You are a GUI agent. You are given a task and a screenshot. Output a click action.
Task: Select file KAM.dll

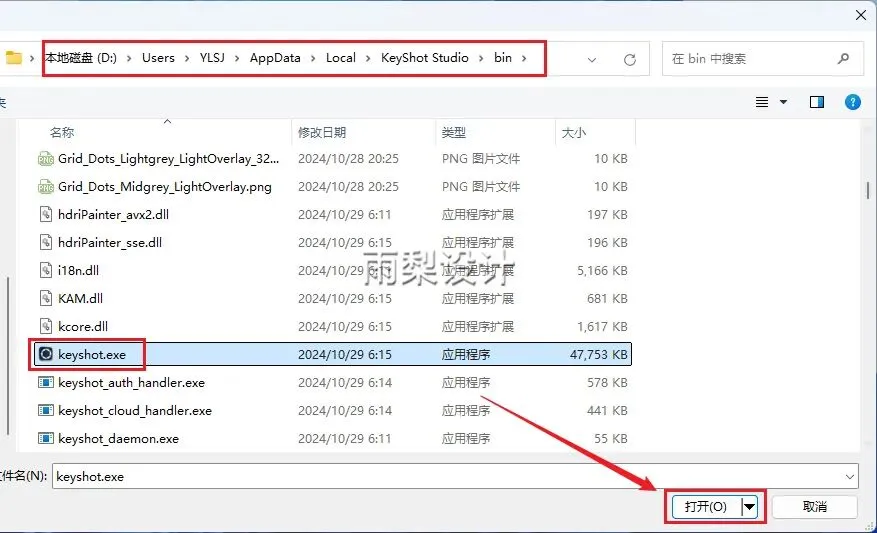tap(81, 298)
